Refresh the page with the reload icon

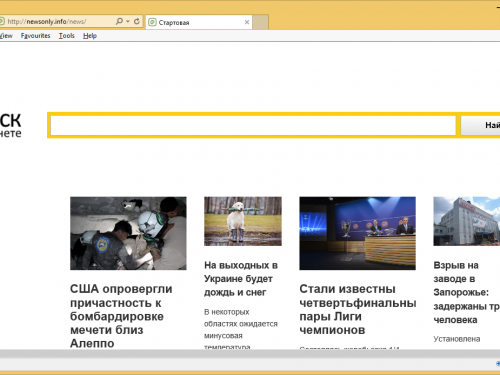(x=137, y=21)
